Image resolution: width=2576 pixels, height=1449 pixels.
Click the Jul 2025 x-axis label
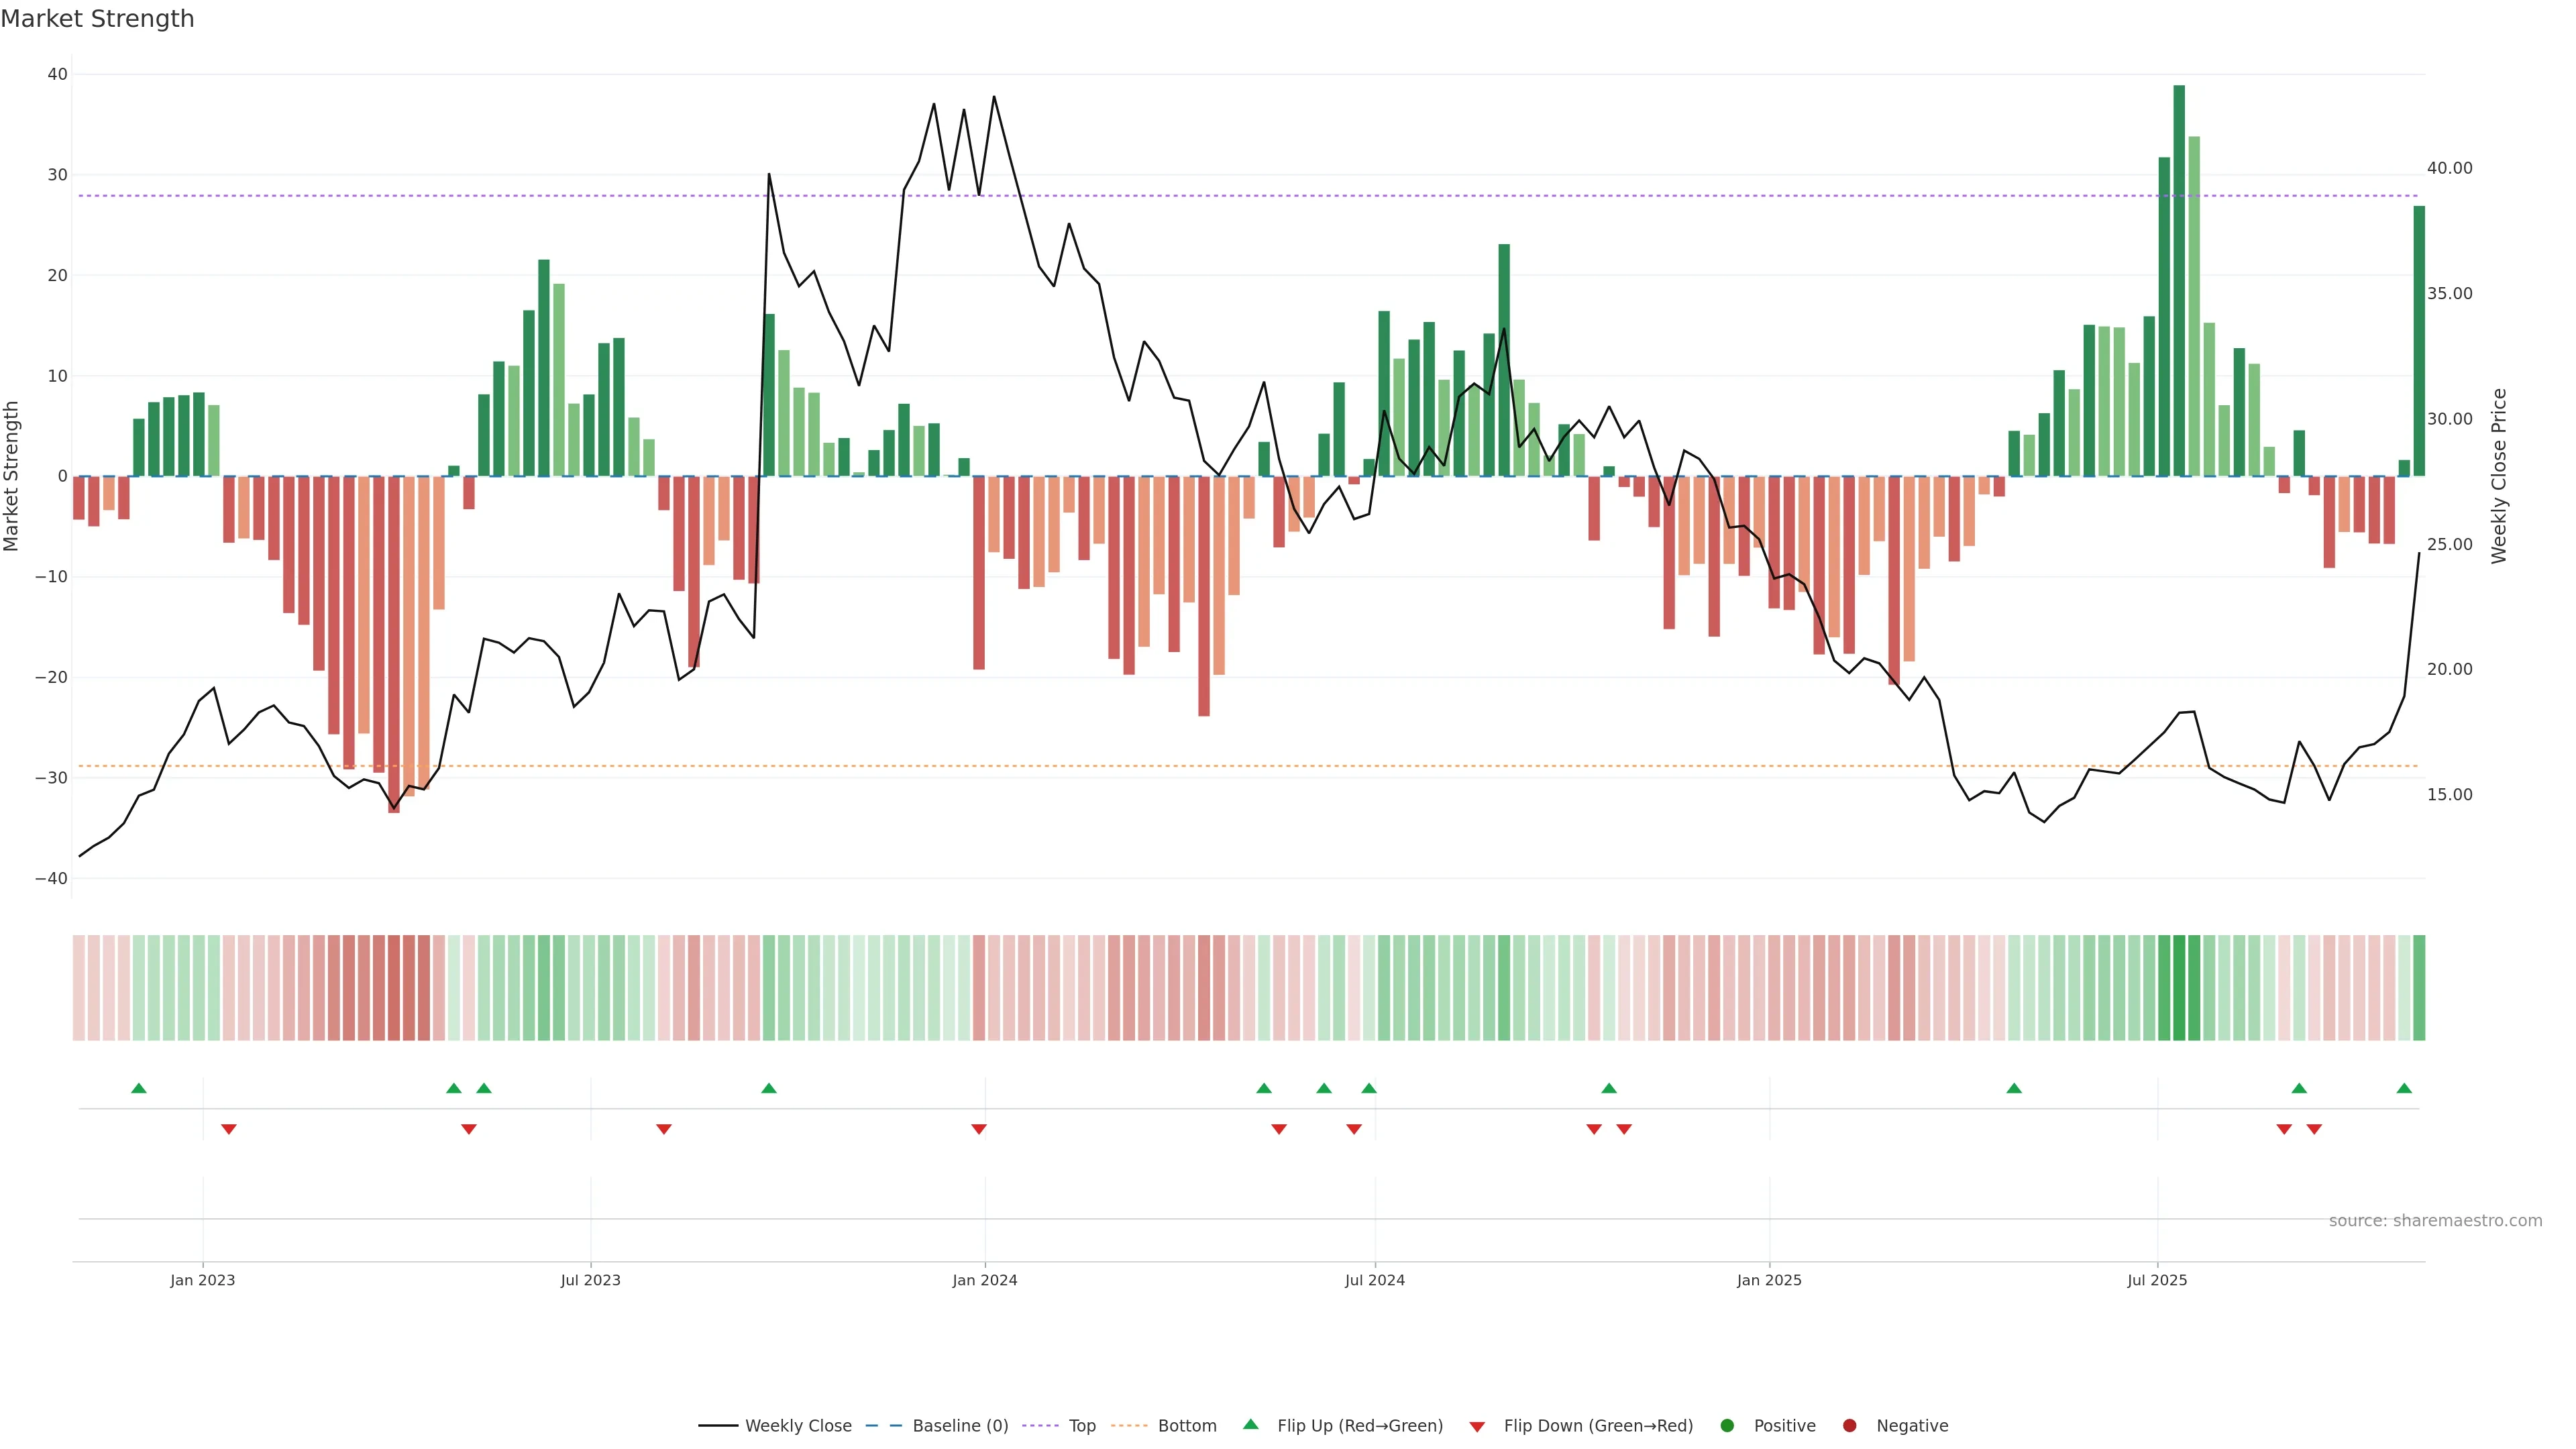coord(2157,1280)
